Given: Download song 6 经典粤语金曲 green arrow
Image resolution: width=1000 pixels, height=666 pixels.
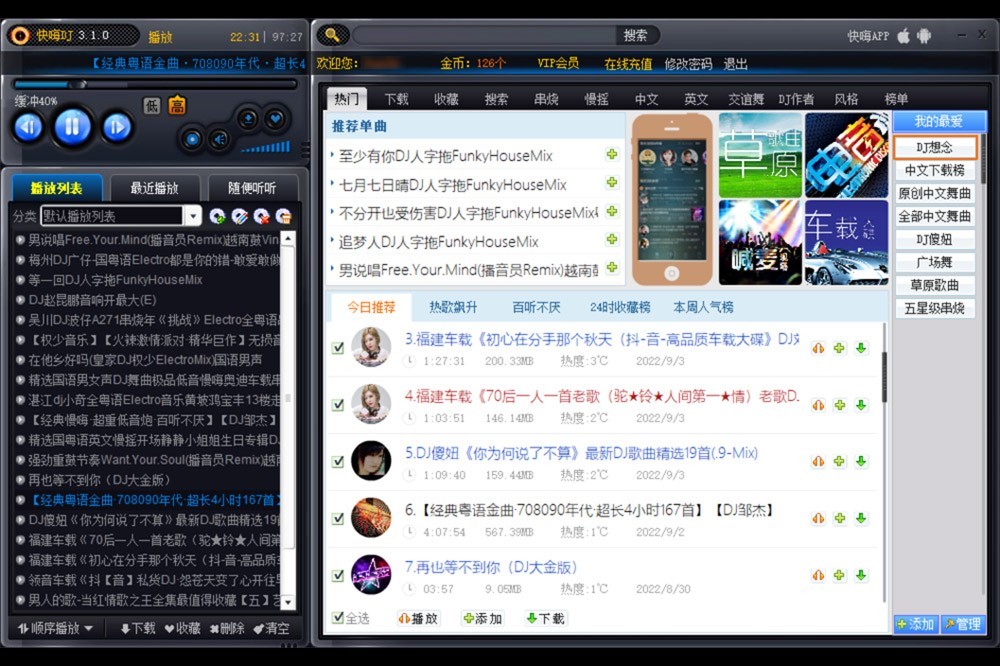Looking at the screenshot, I should [862, 518].
